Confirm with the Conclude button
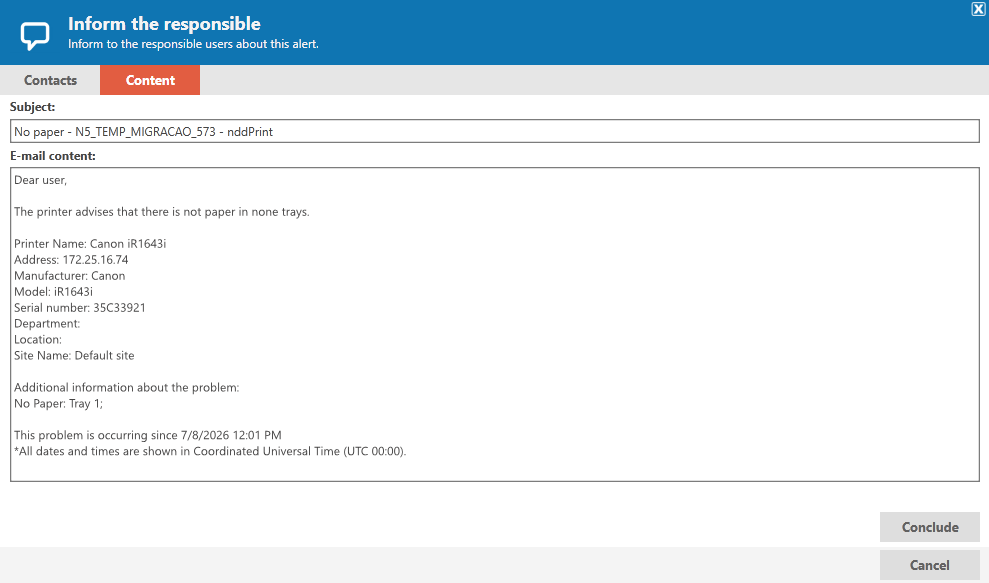 coord(930,527)
